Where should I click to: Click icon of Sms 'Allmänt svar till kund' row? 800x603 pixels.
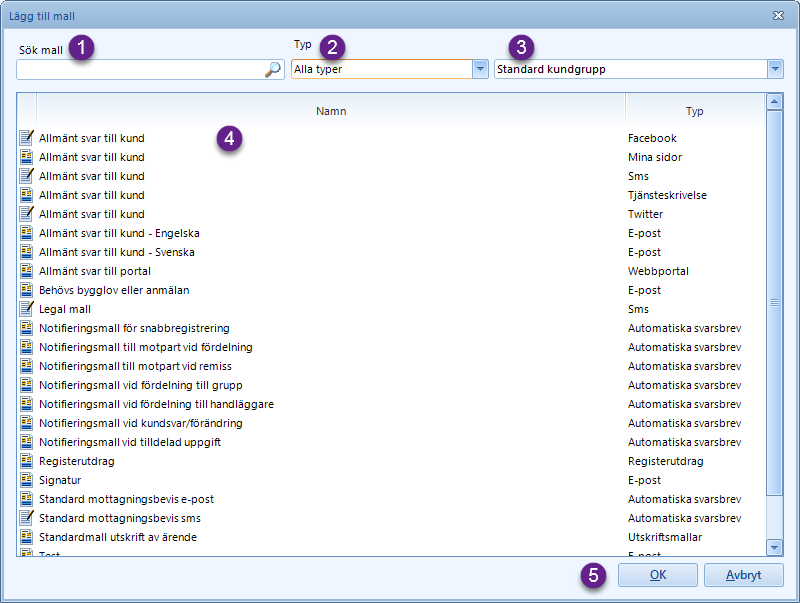27,175
